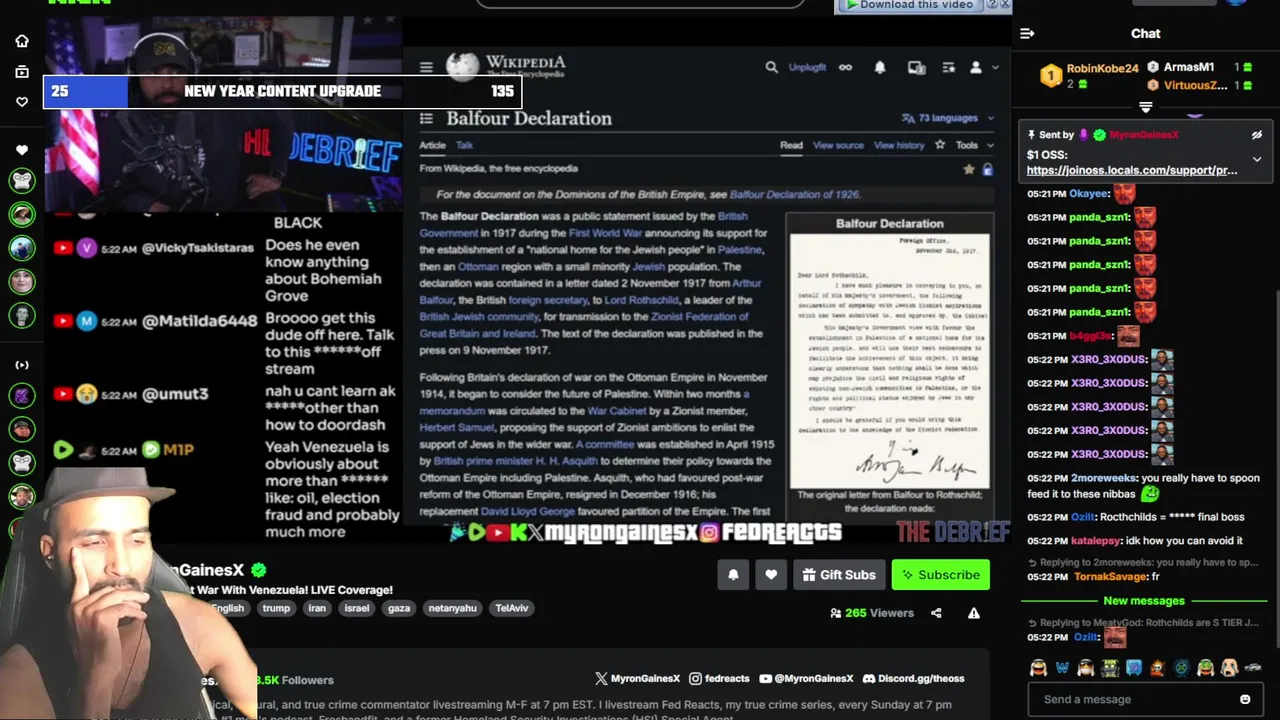Open the Herbert Samuel link

pyautogui.click(x=456, y=427)
